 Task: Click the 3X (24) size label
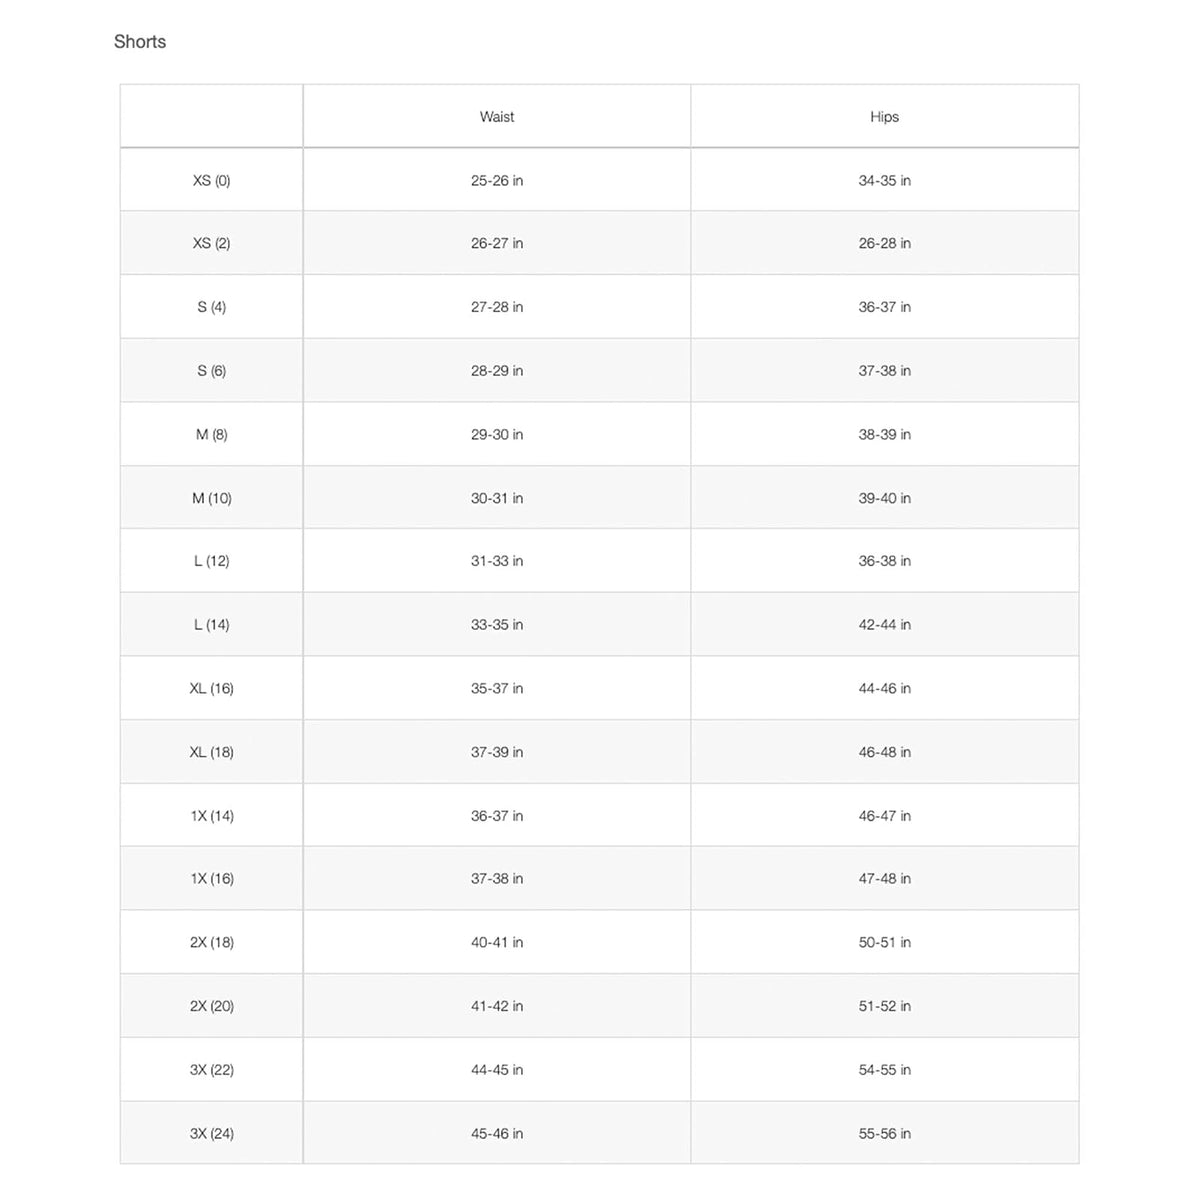coord(211,1134)
